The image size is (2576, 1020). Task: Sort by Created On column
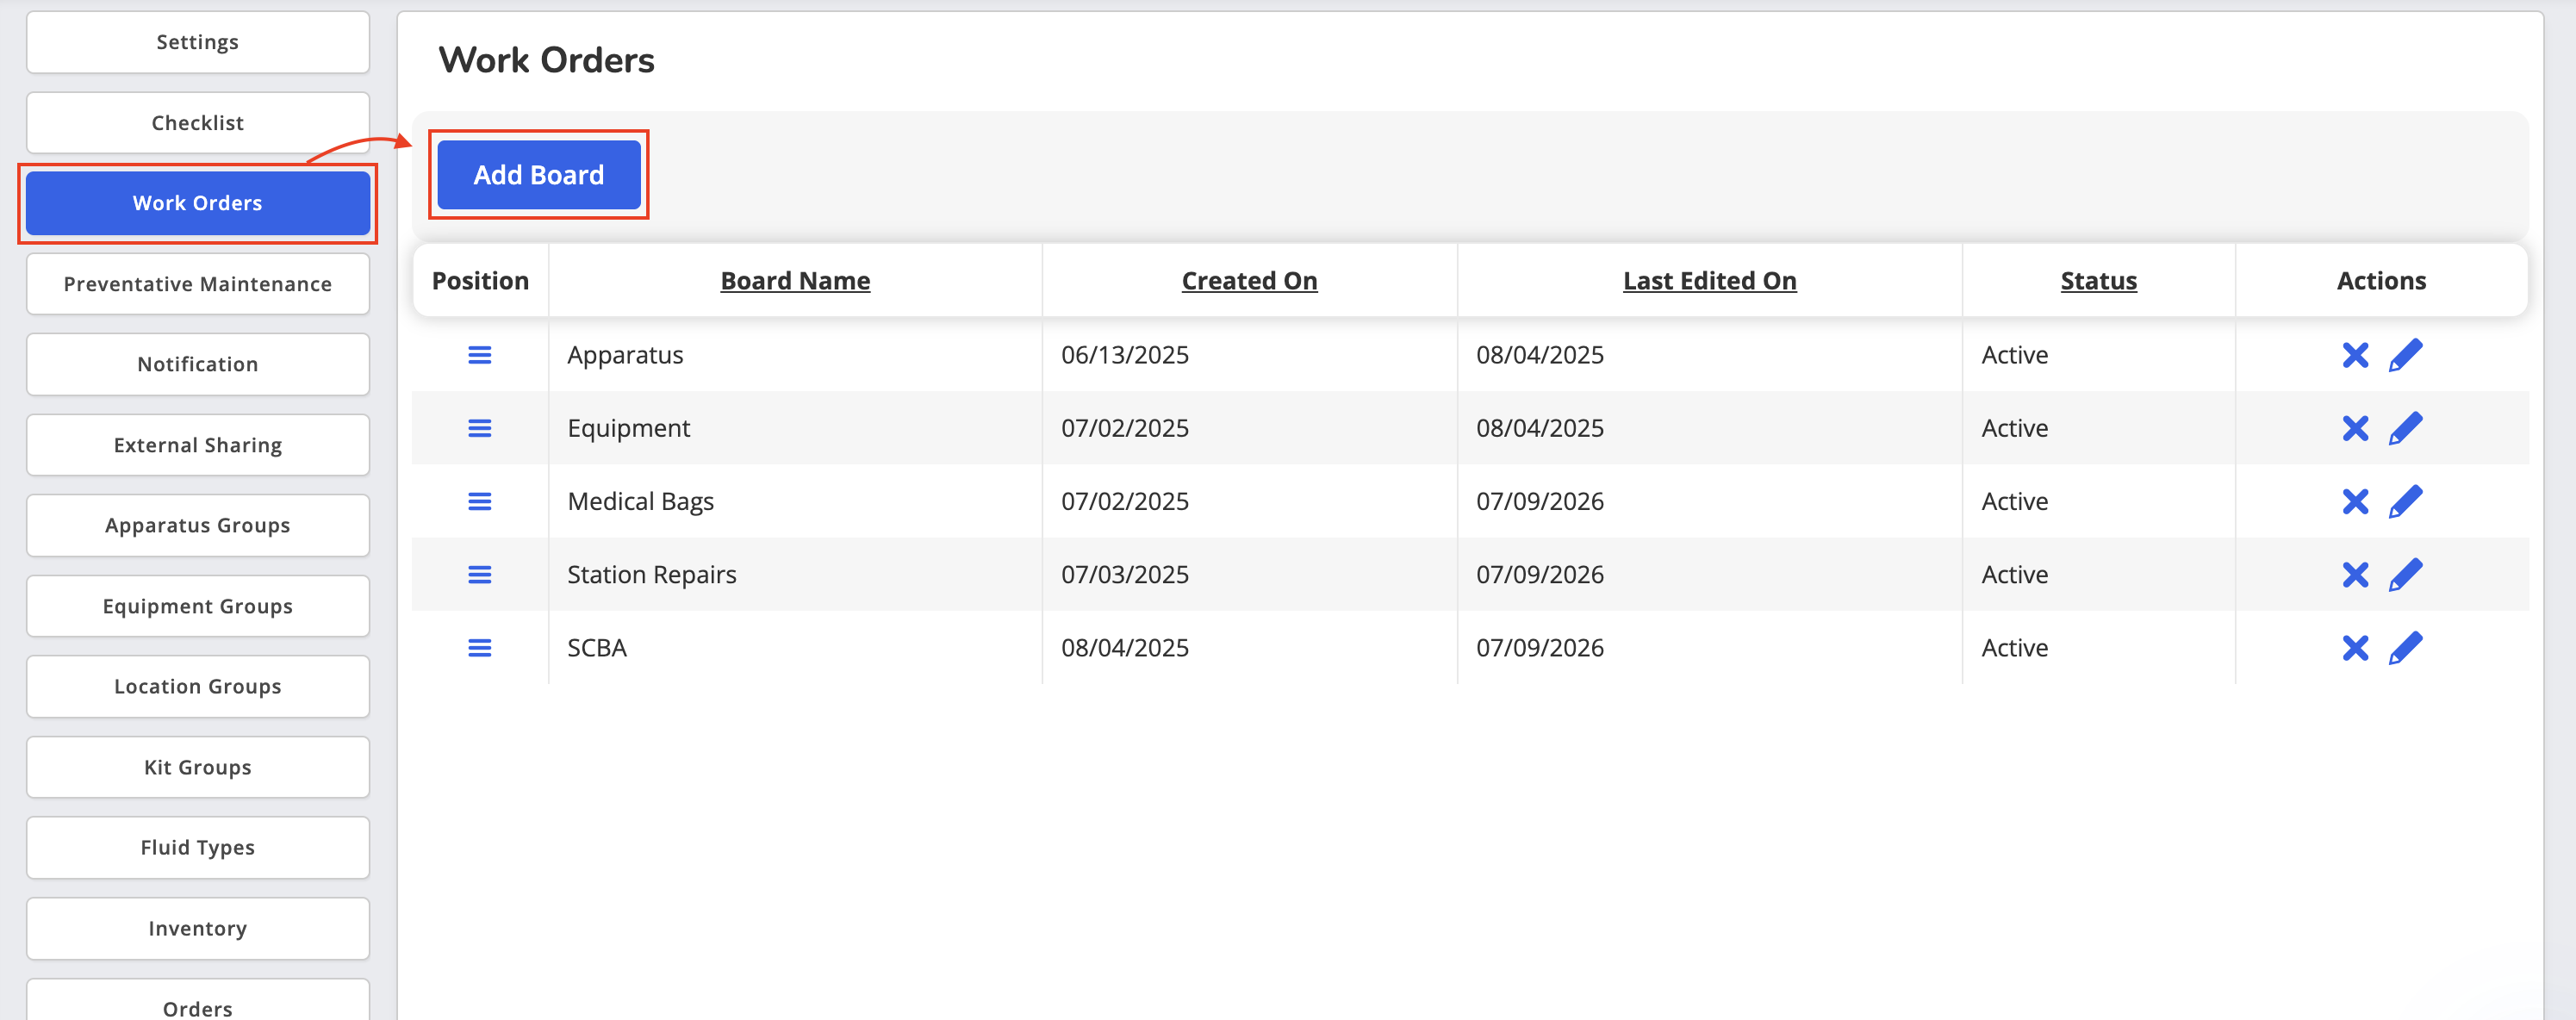point(1249,281)
